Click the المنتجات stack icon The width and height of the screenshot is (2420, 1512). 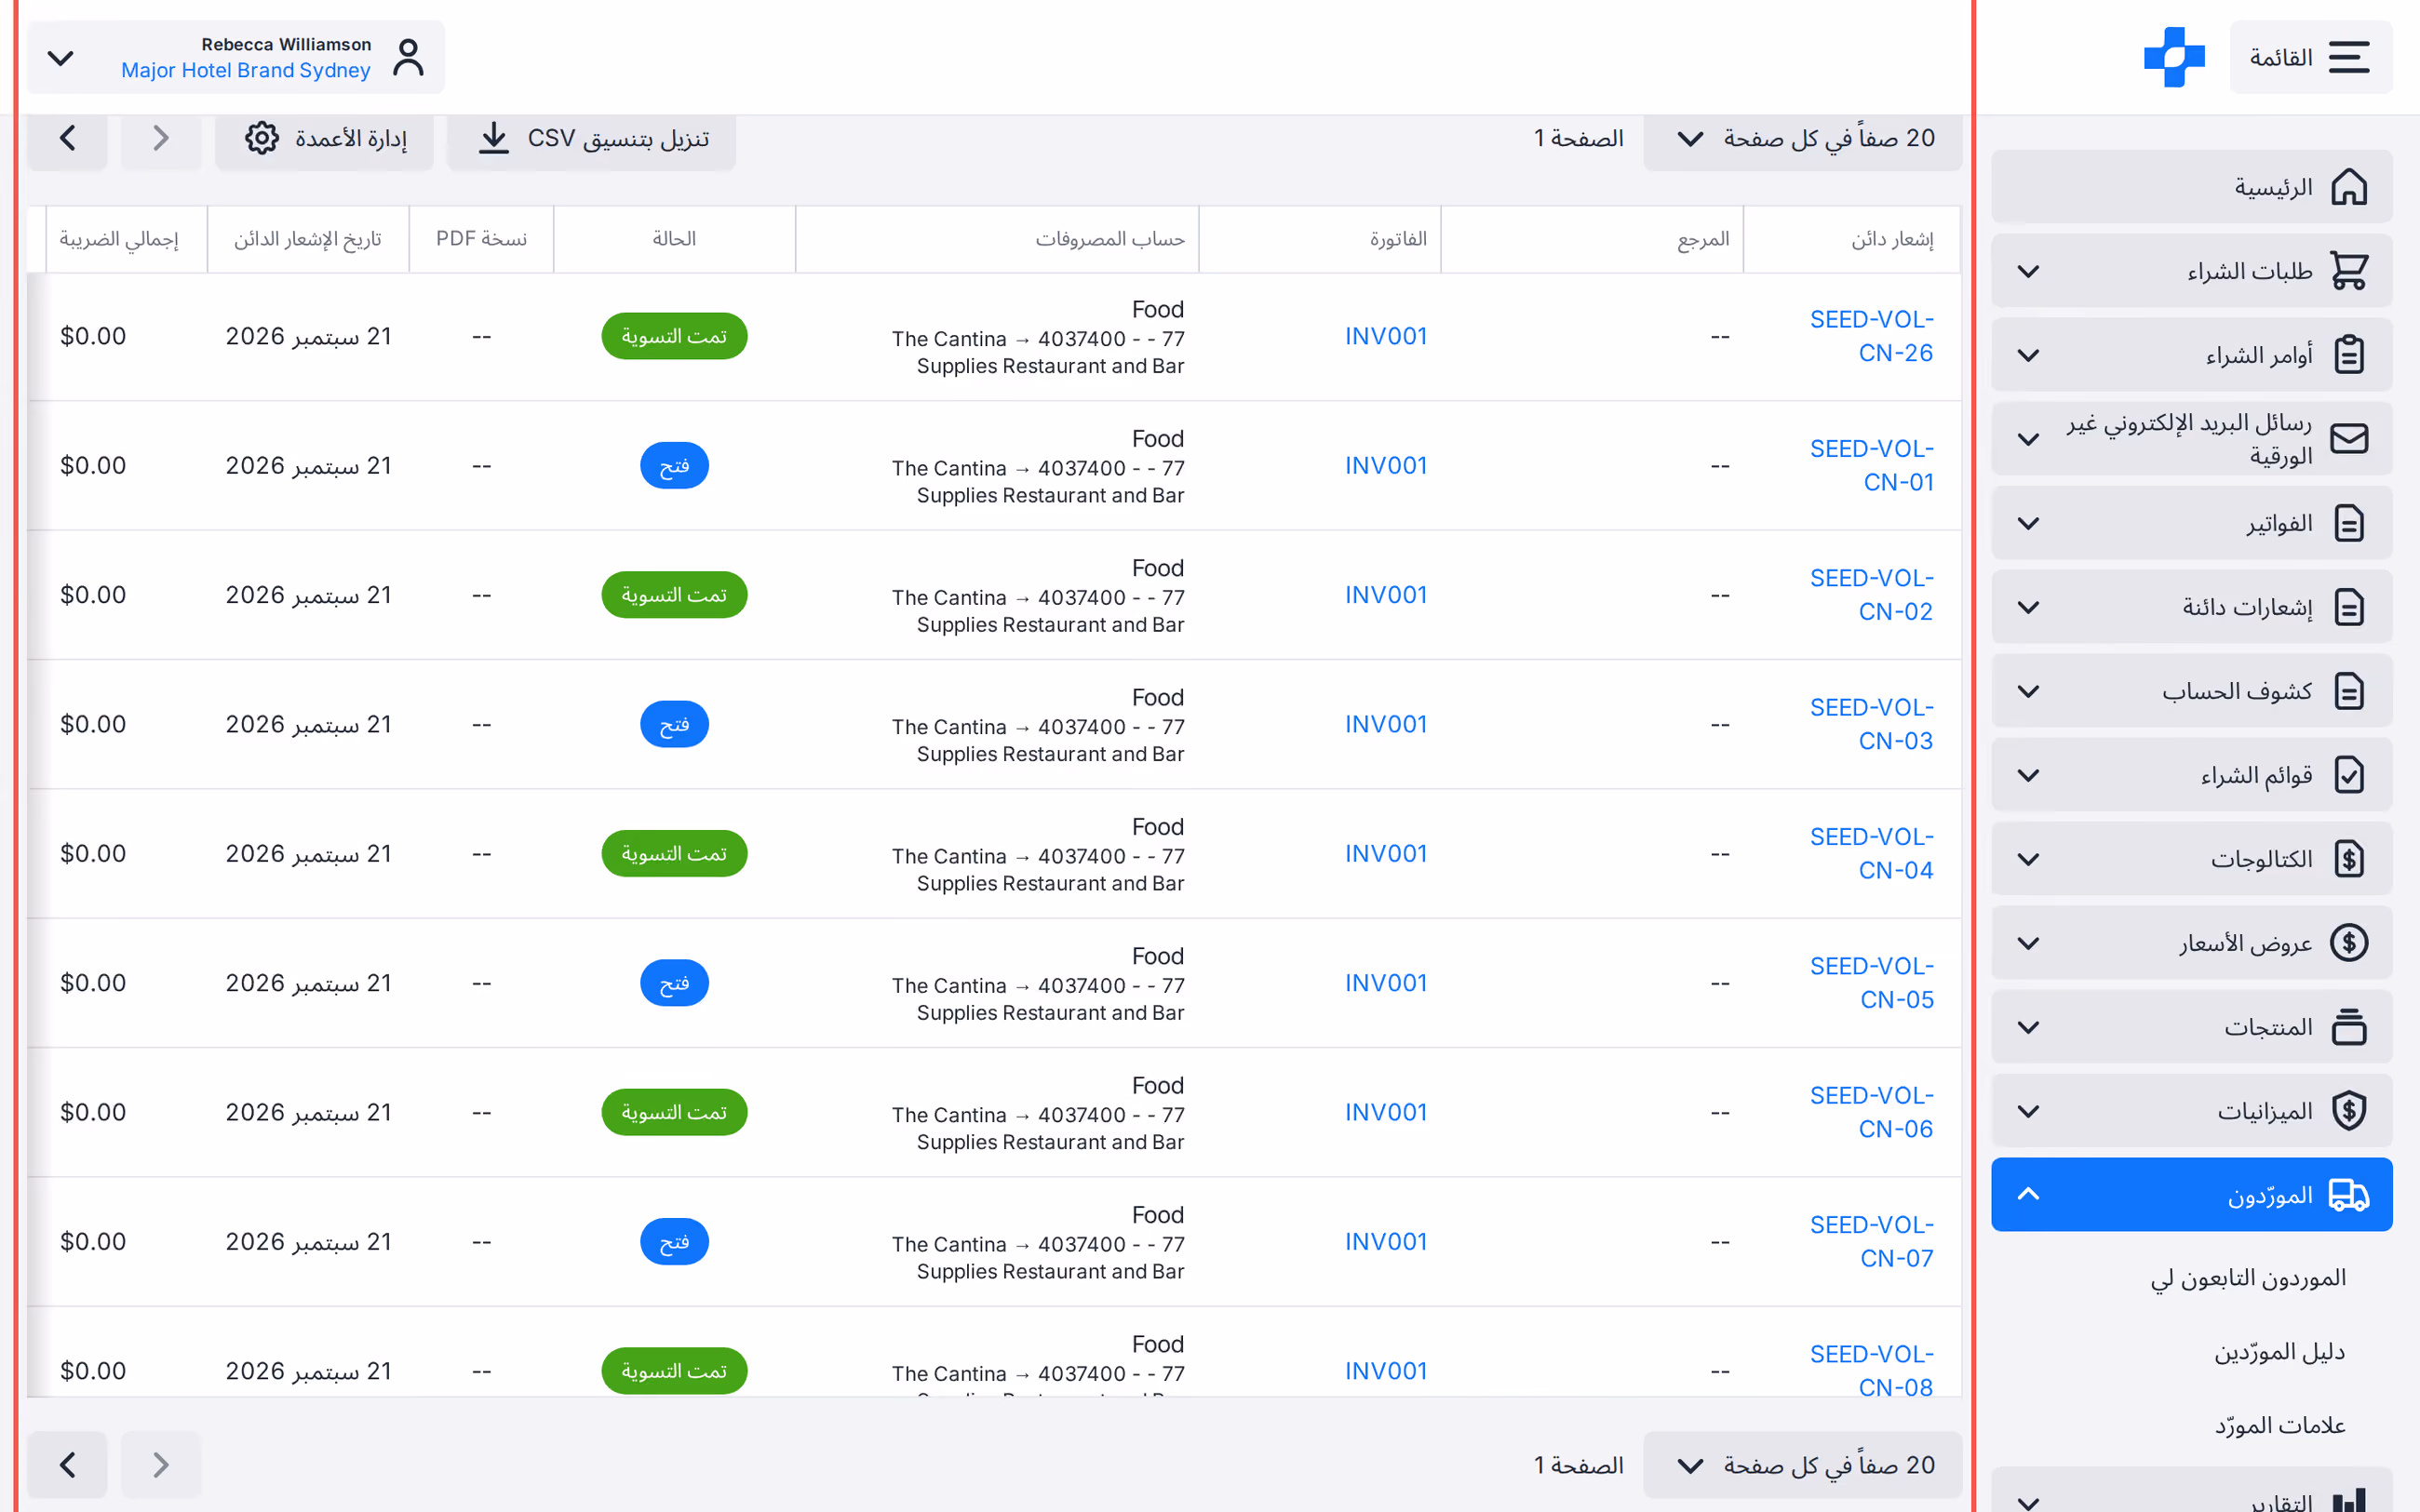pos(2348,1027)
